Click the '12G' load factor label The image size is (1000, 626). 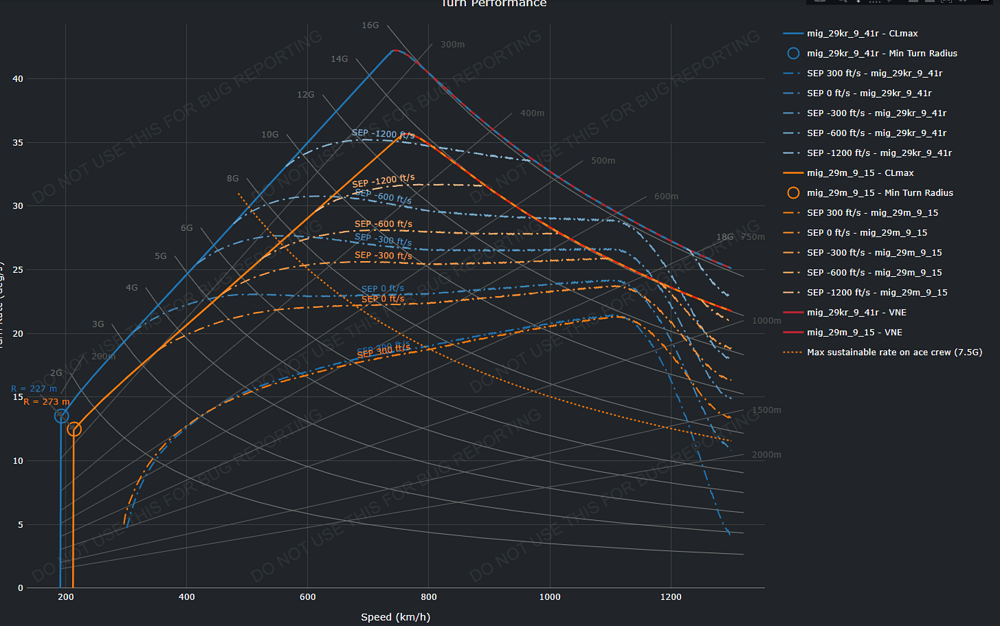click(305, 94)
